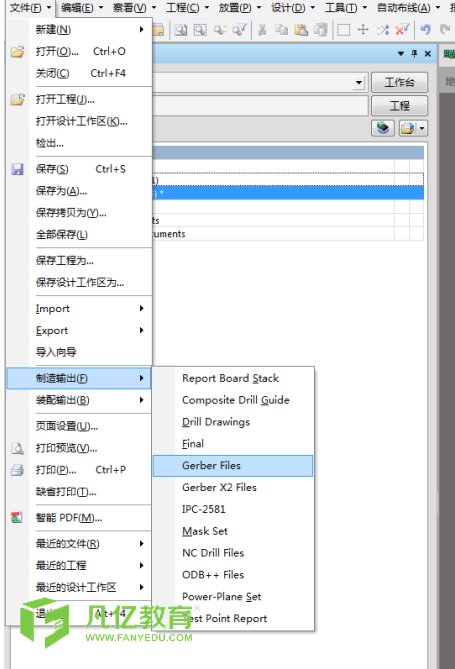Choose 全部保存(L) menu item
The height and width of the screenshot is (669, 455).
(79, 235)
